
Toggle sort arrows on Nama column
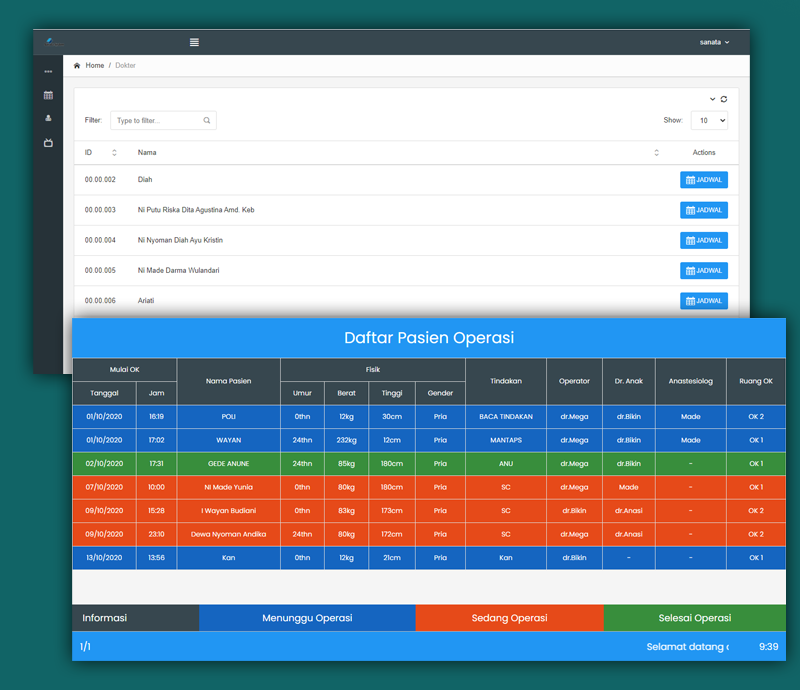click(656, 153)
